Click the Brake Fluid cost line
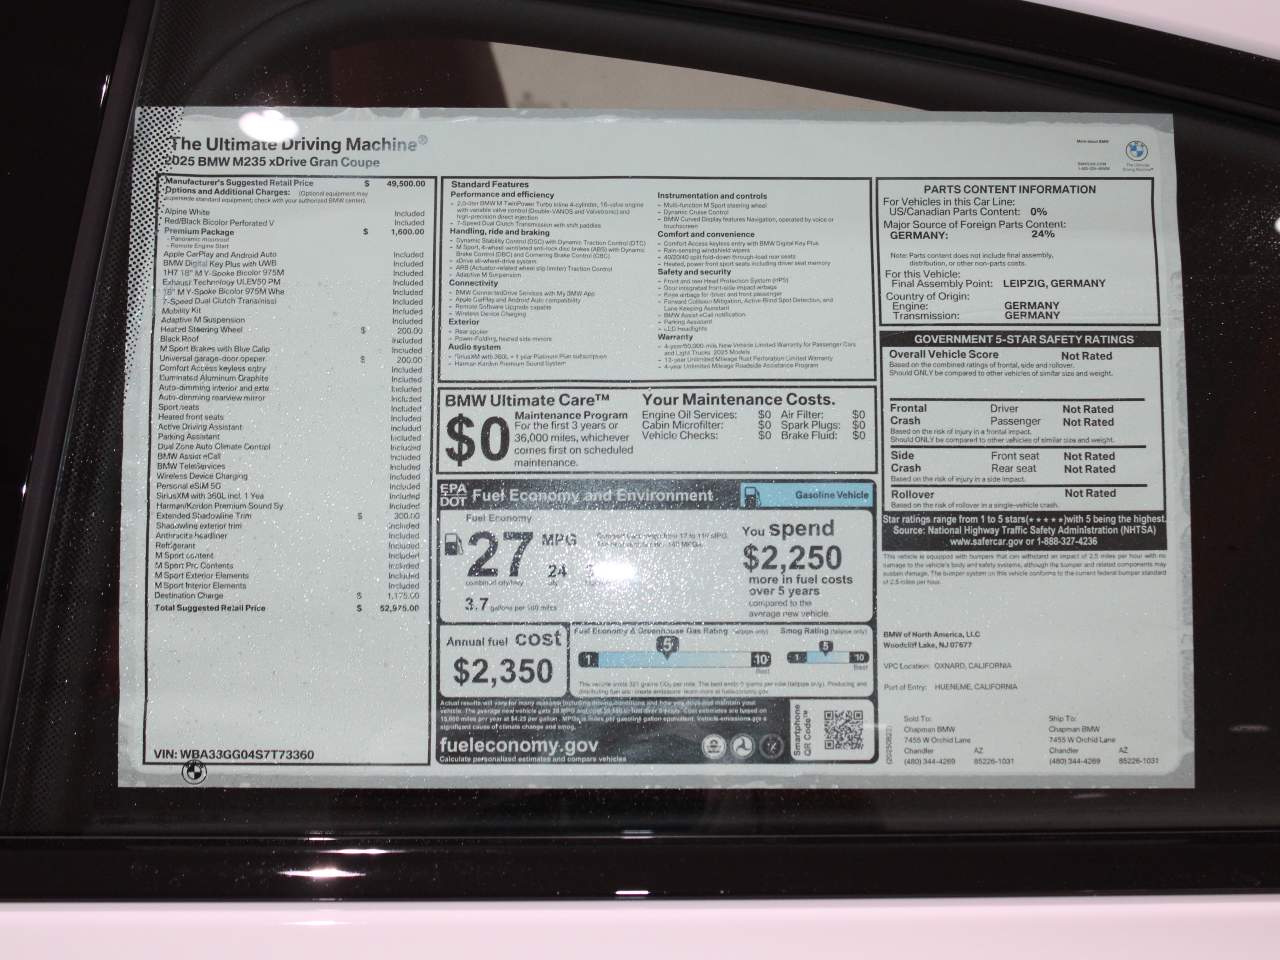 pyautogui.click(x=823, y=436)
